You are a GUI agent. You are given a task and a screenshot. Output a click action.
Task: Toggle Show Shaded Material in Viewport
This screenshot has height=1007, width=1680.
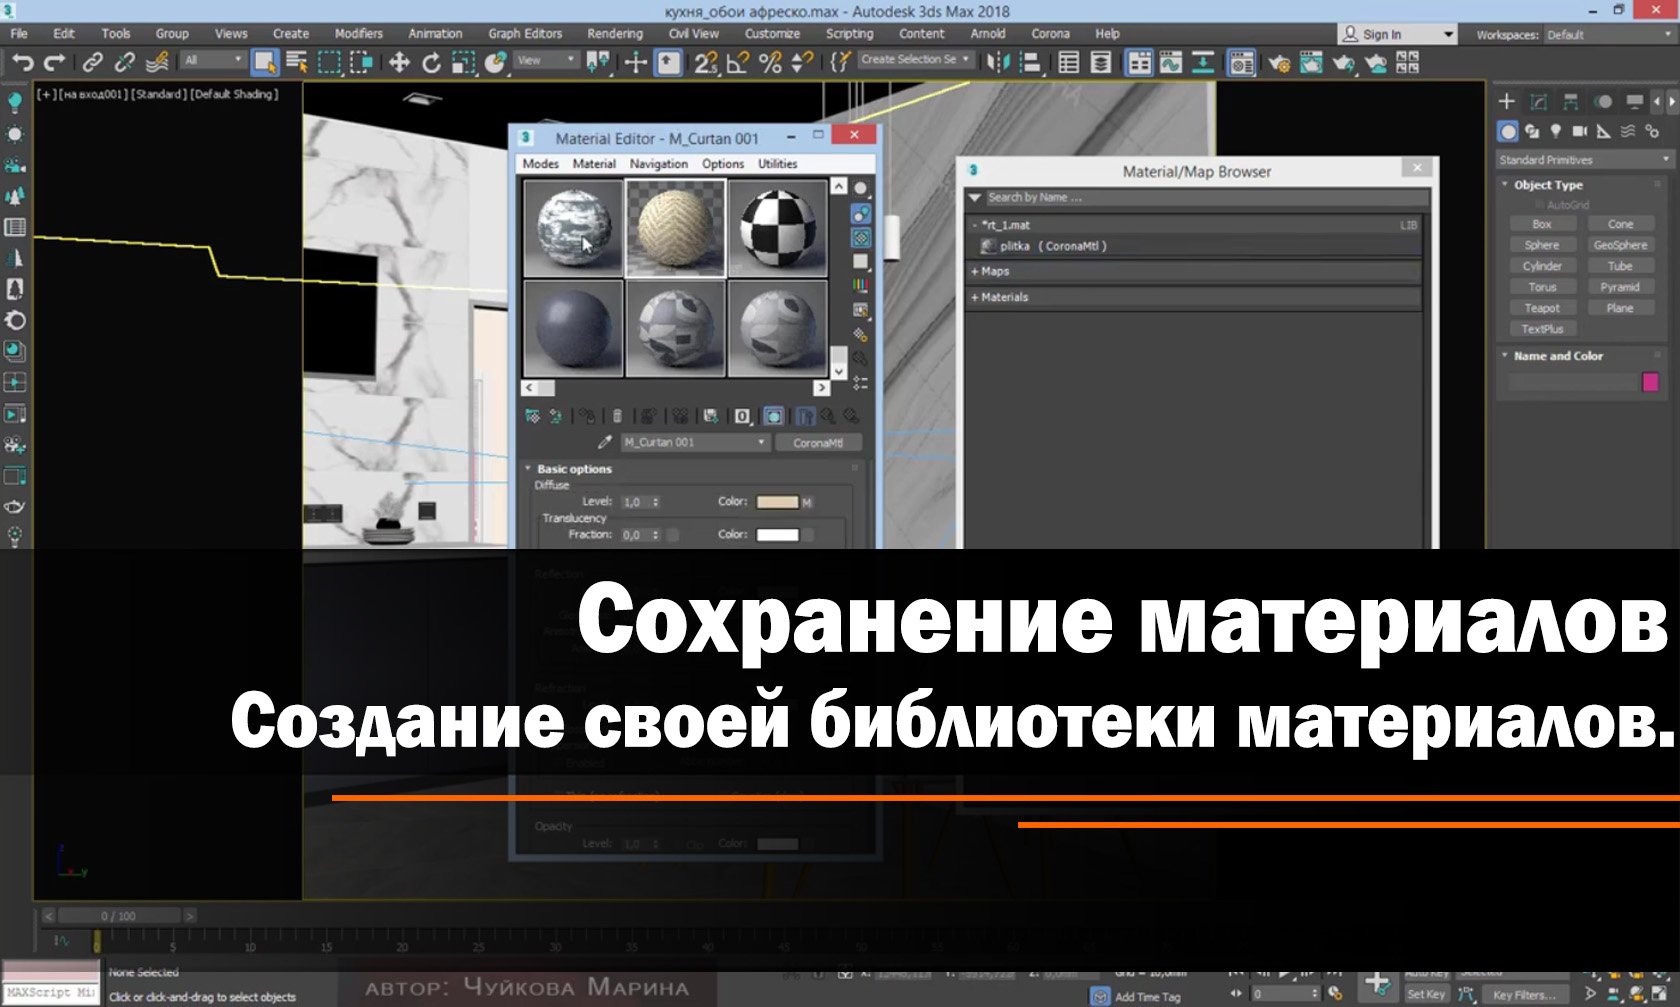[x=773, y=416]
